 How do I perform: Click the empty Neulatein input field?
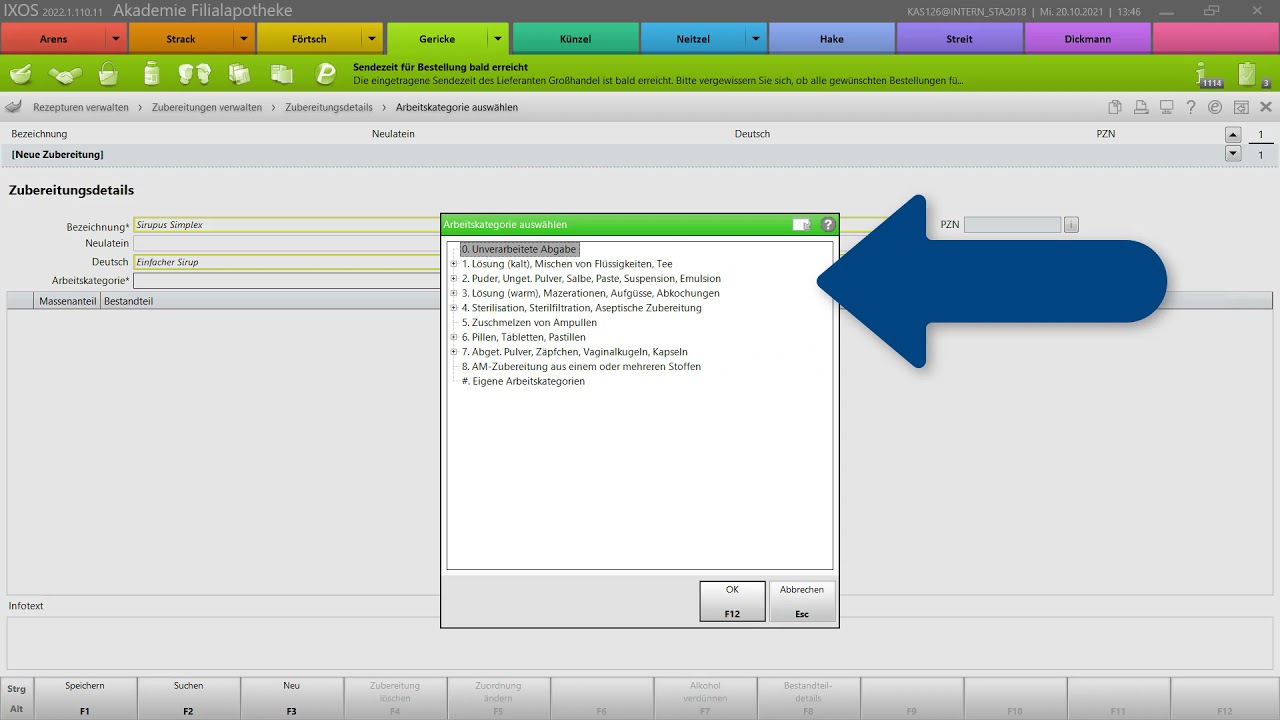coord(287,243)
